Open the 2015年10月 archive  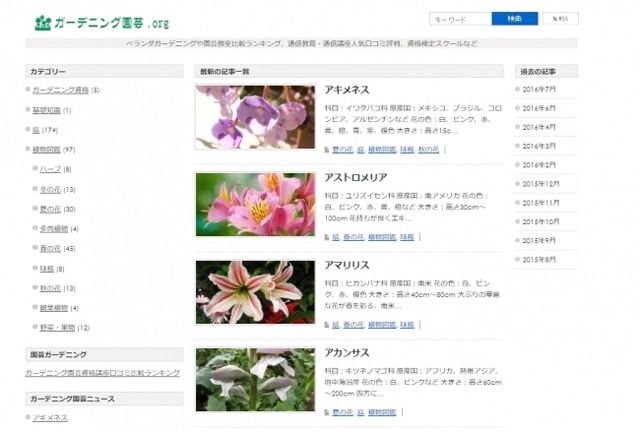(541, 222)
